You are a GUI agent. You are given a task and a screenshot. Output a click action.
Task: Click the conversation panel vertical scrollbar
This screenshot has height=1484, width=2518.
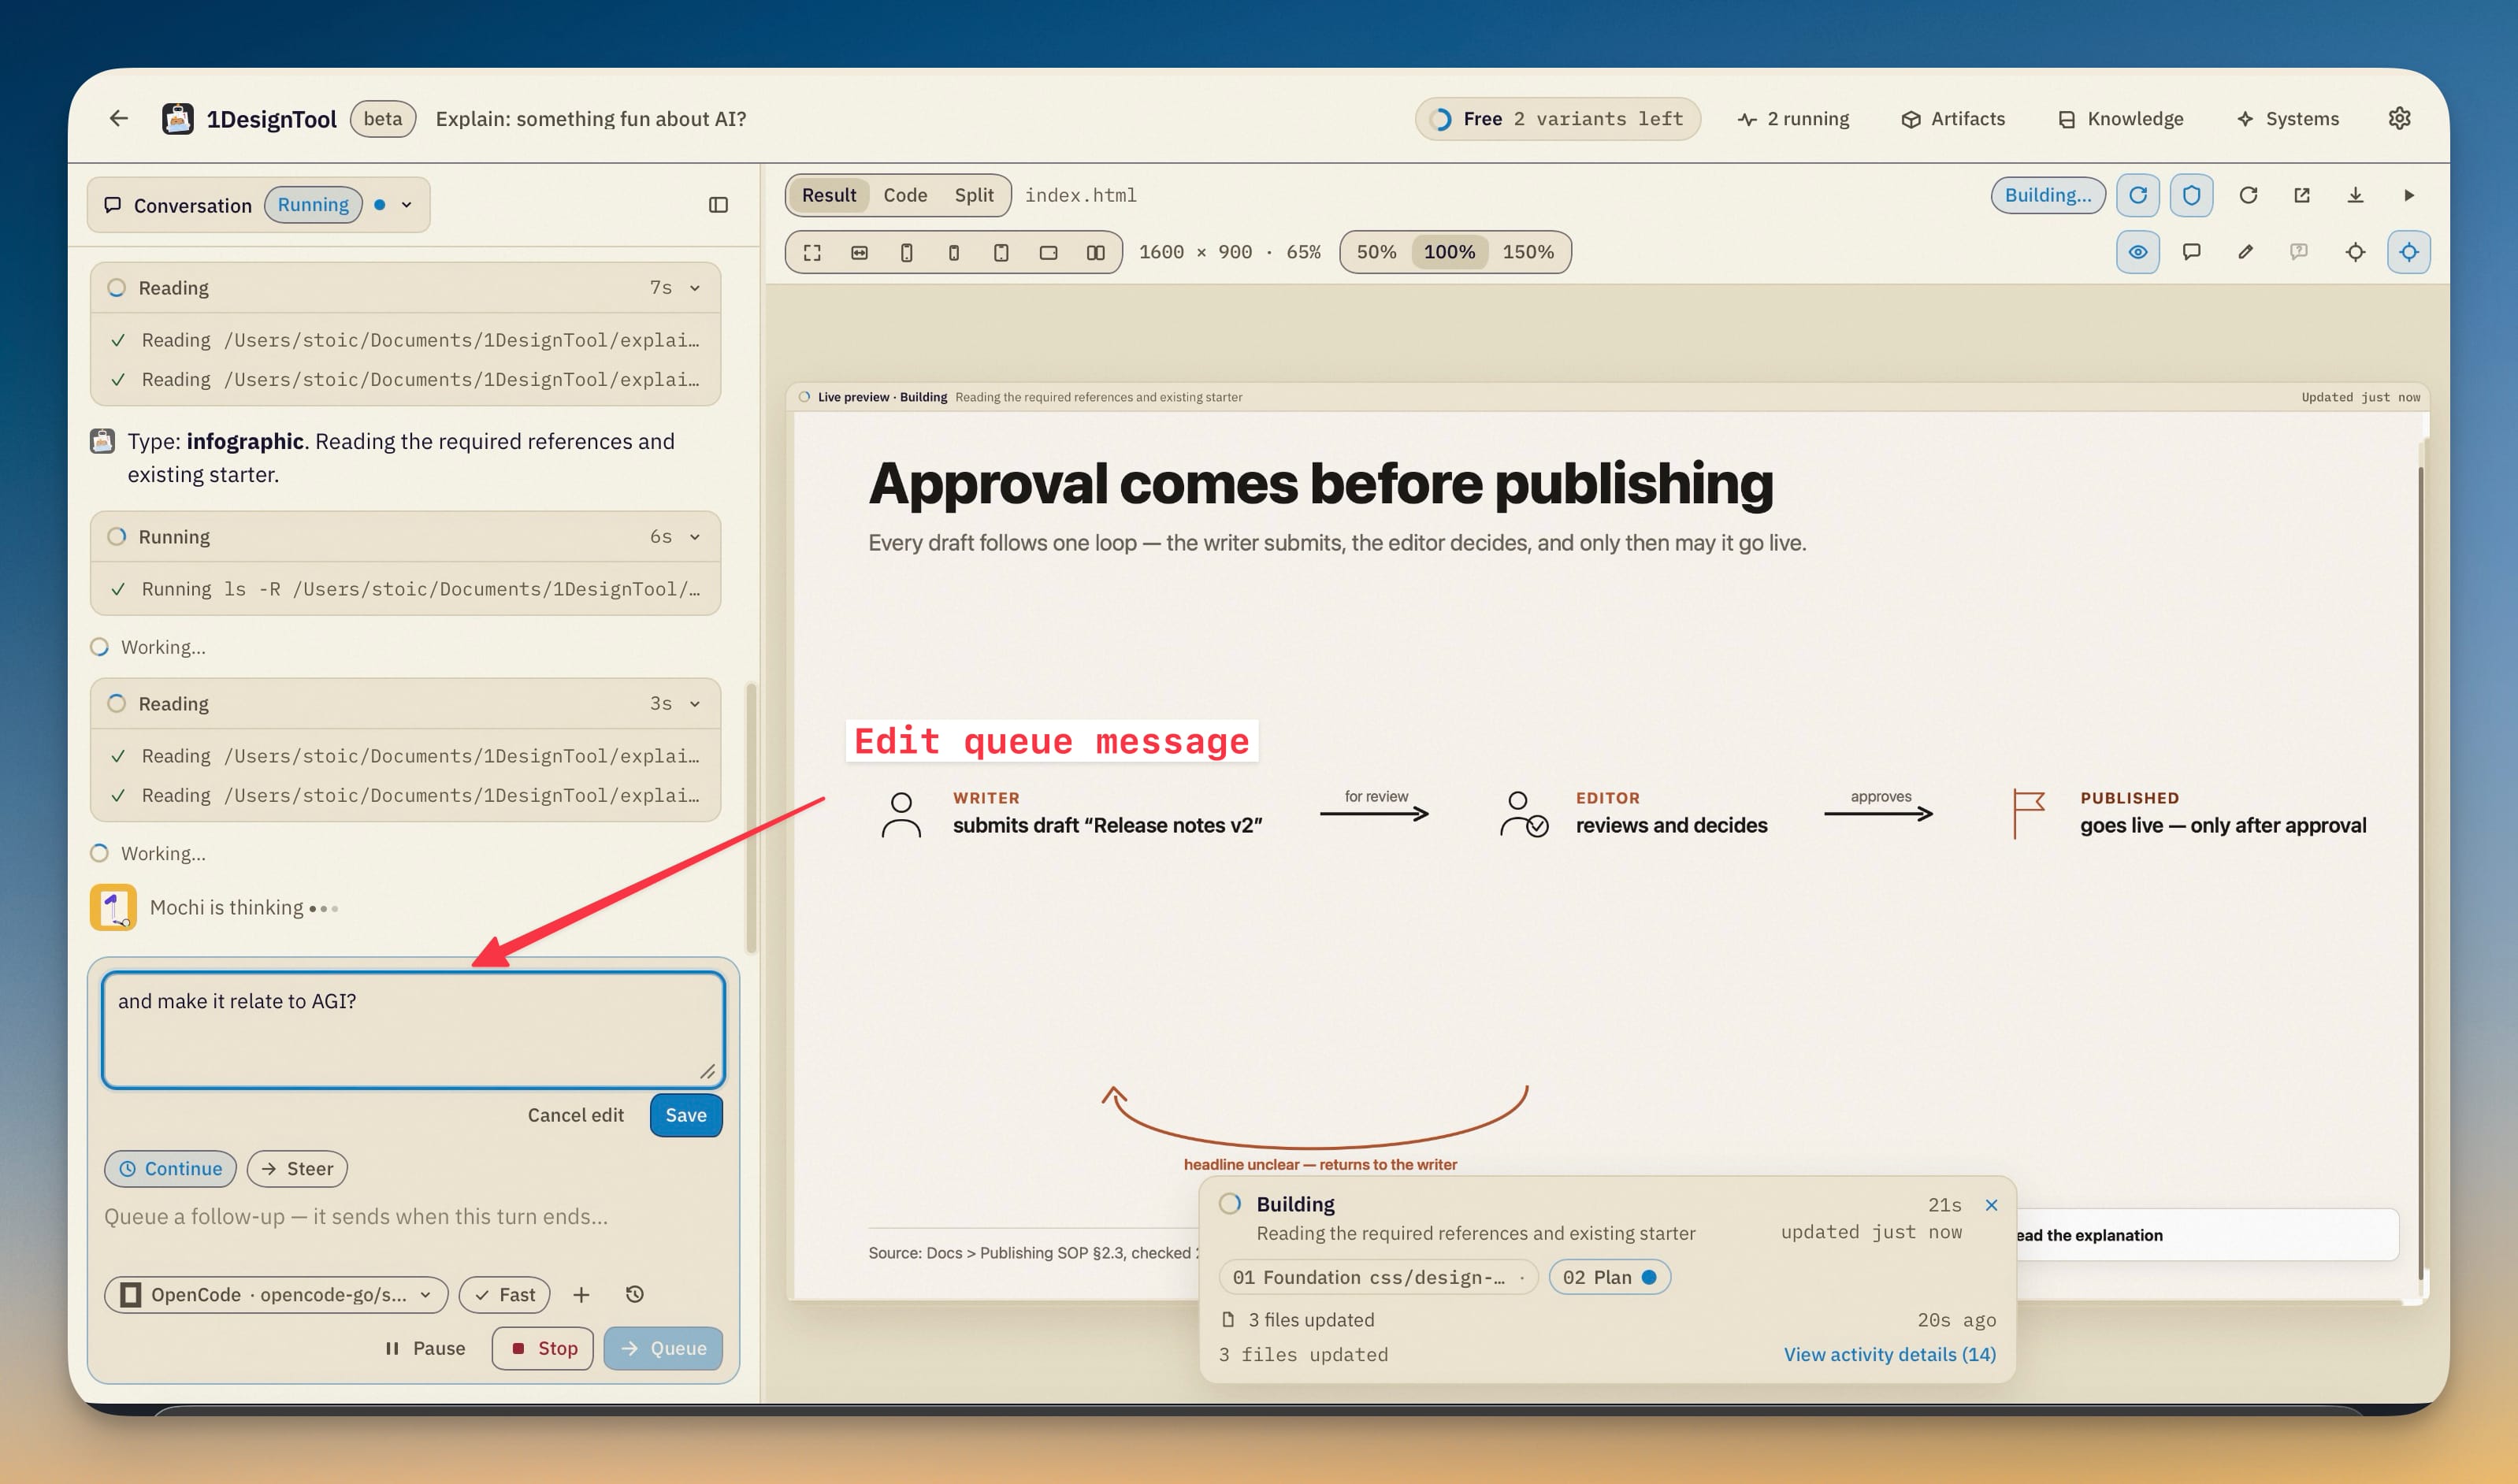point(750,818)
